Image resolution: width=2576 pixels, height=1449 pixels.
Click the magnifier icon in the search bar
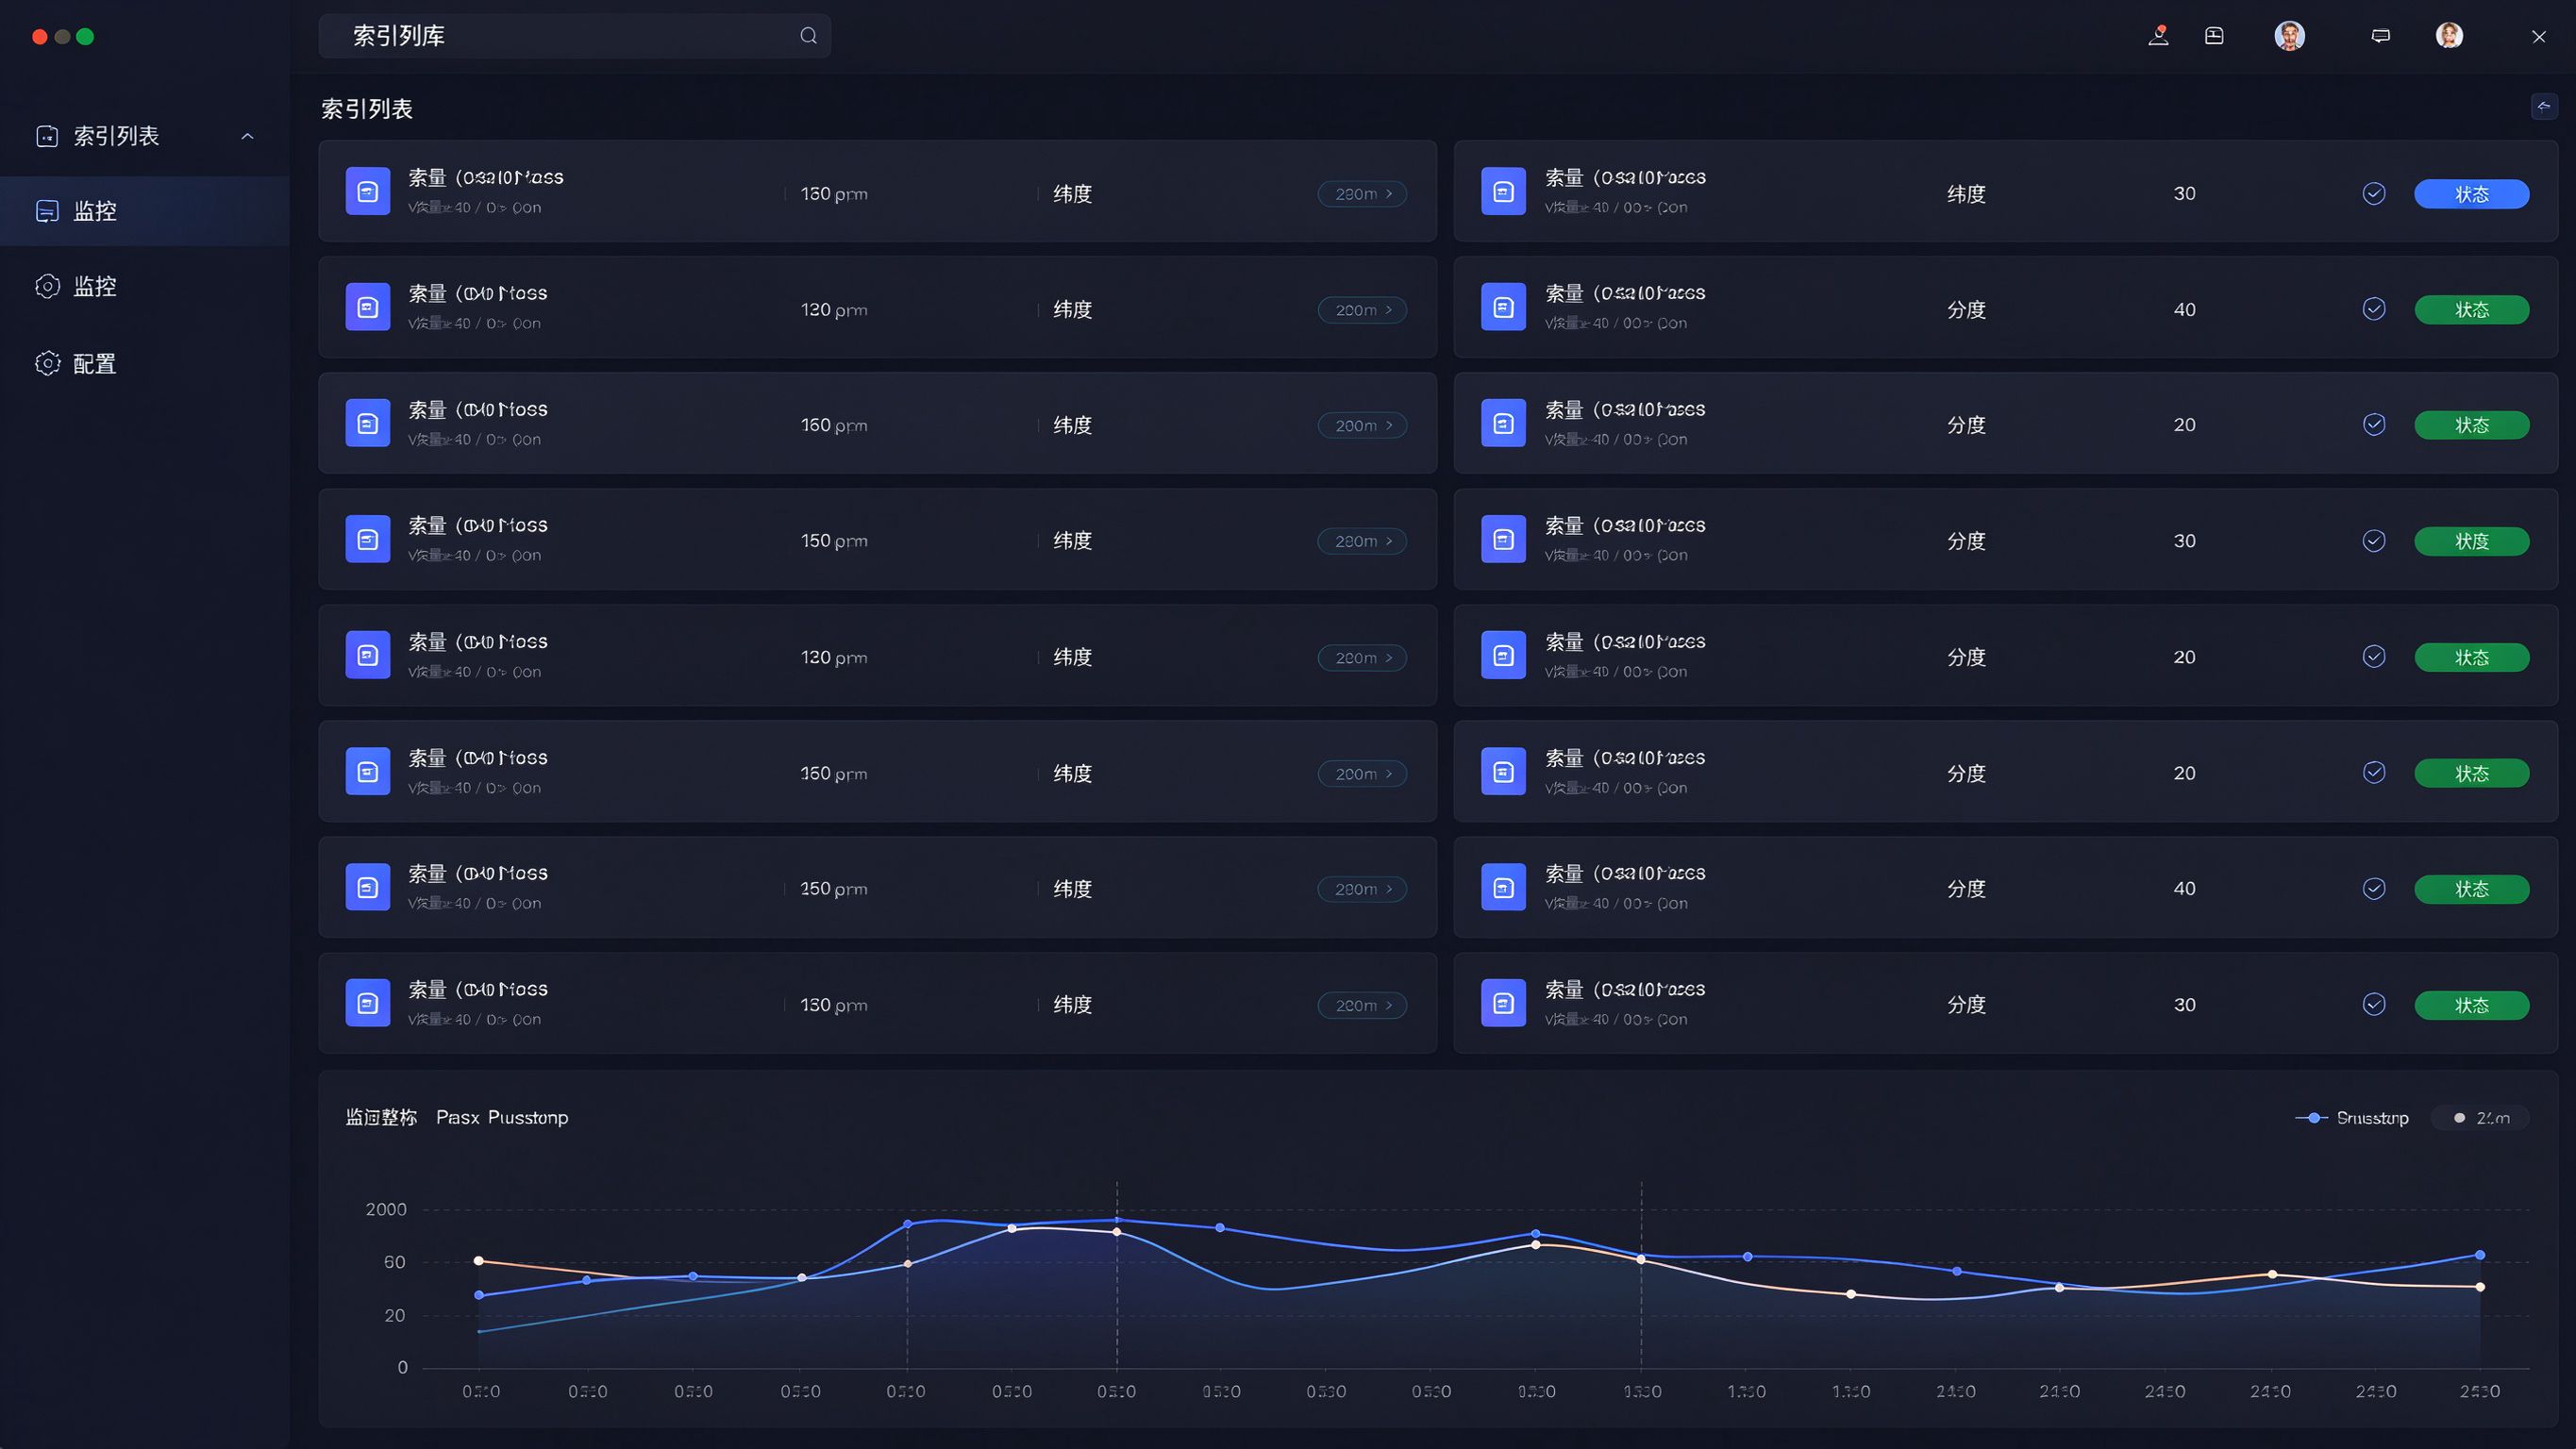click(x=808, y=36)
